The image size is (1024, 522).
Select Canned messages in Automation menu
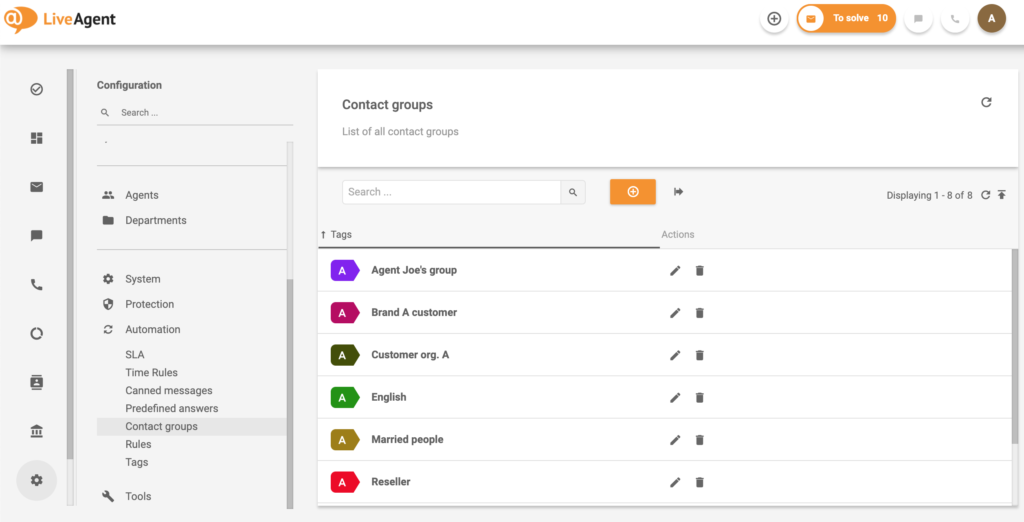168,390
